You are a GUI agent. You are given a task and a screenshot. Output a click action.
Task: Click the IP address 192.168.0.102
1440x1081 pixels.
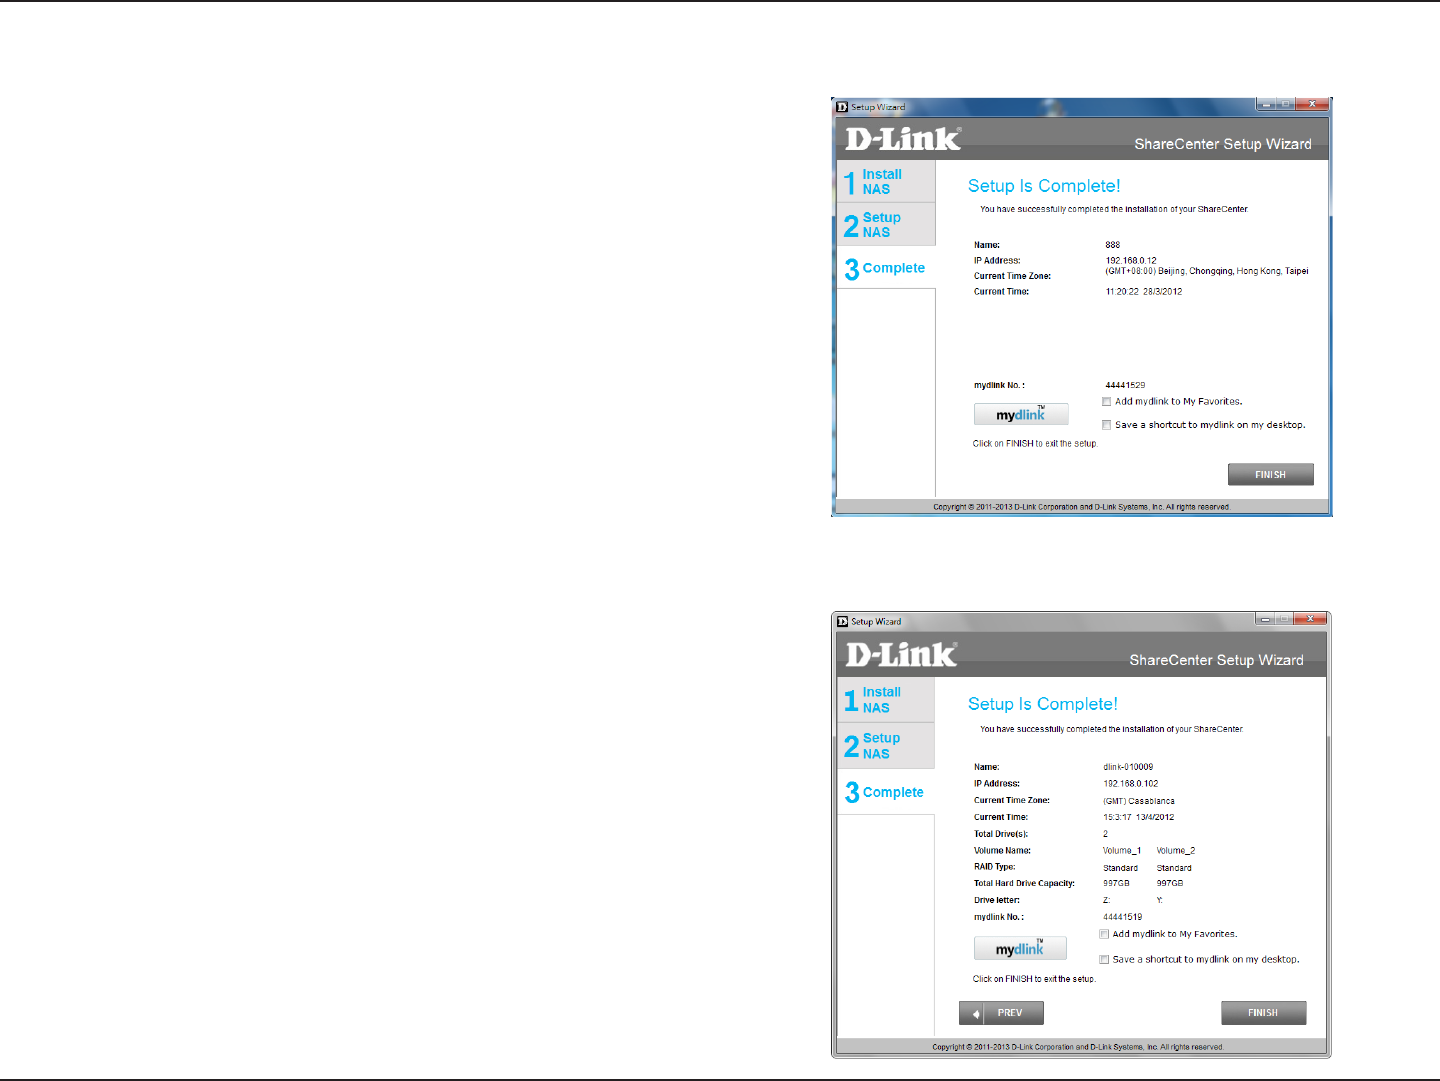tap(1131, 784)
